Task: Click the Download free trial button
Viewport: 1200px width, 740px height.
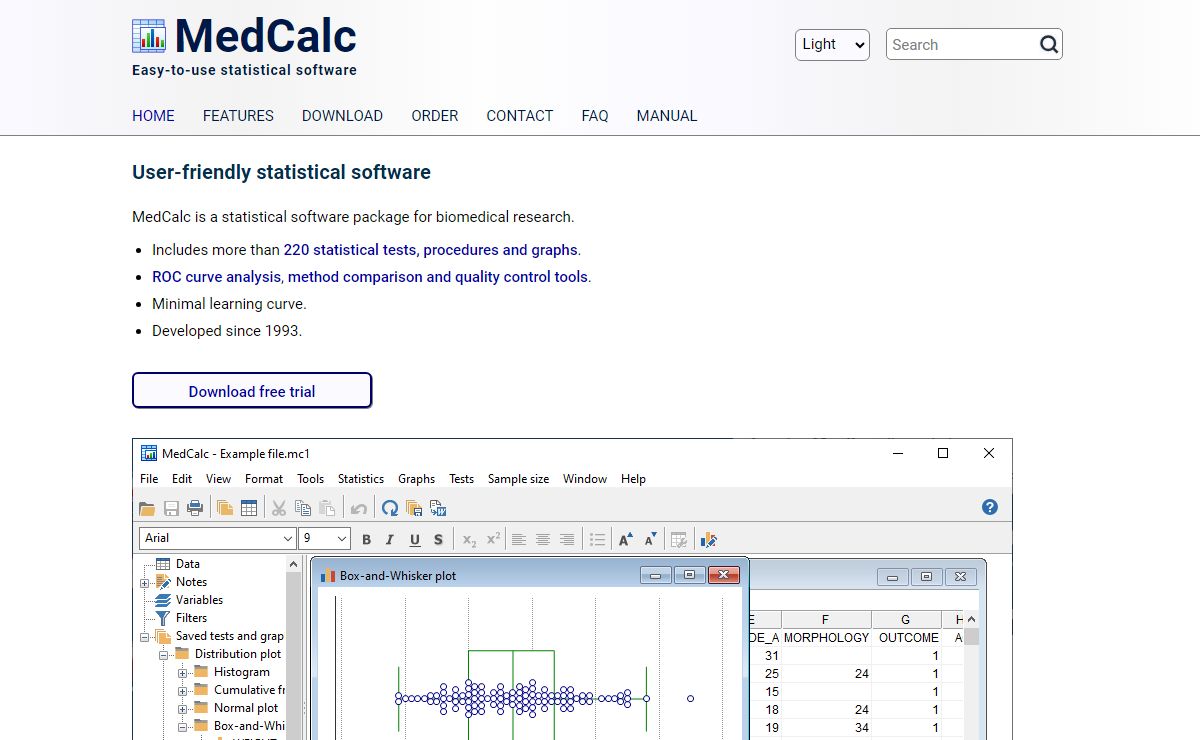Action: (x=252, y=391)
